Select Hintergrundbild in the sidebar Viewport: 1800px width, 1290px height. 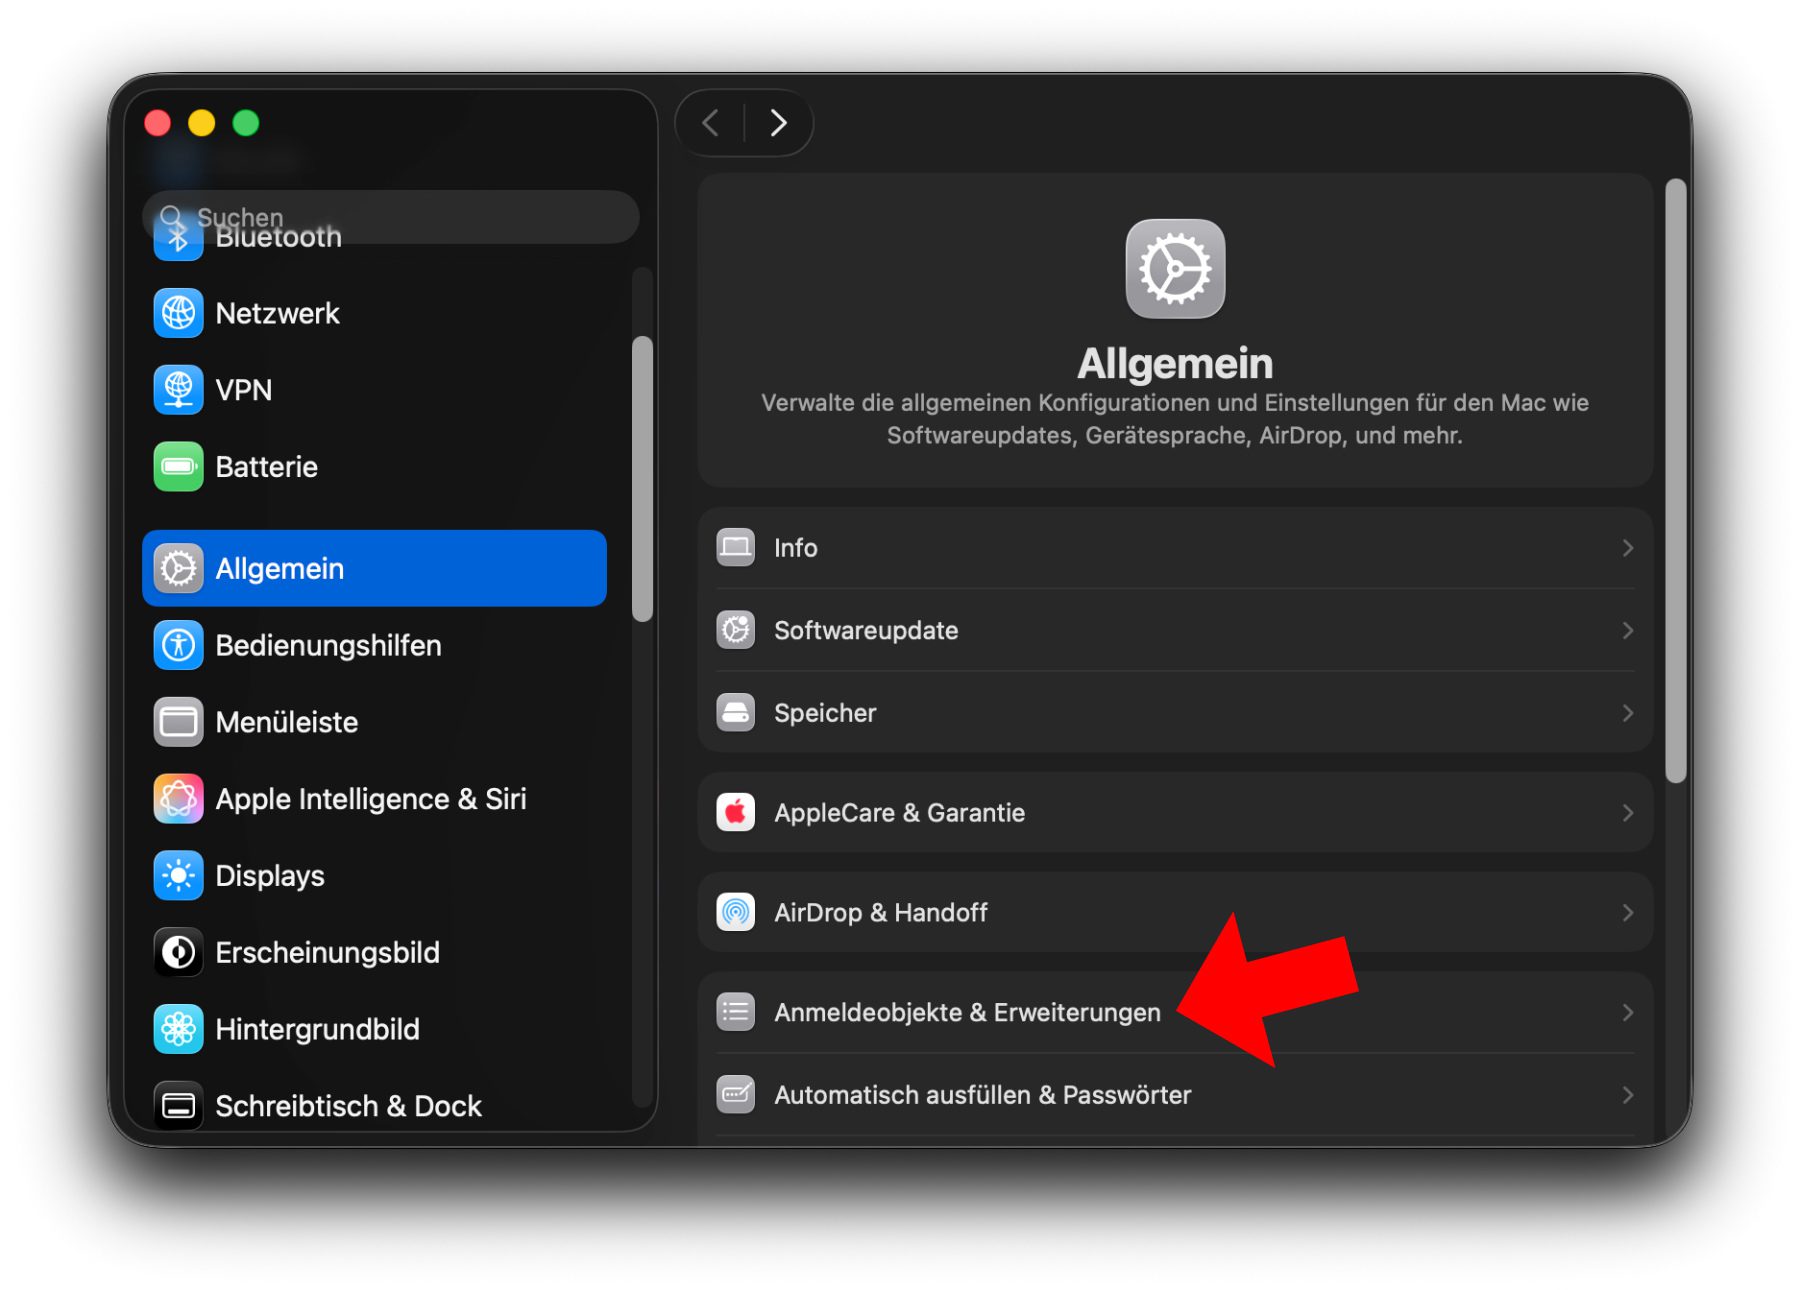317,1029
